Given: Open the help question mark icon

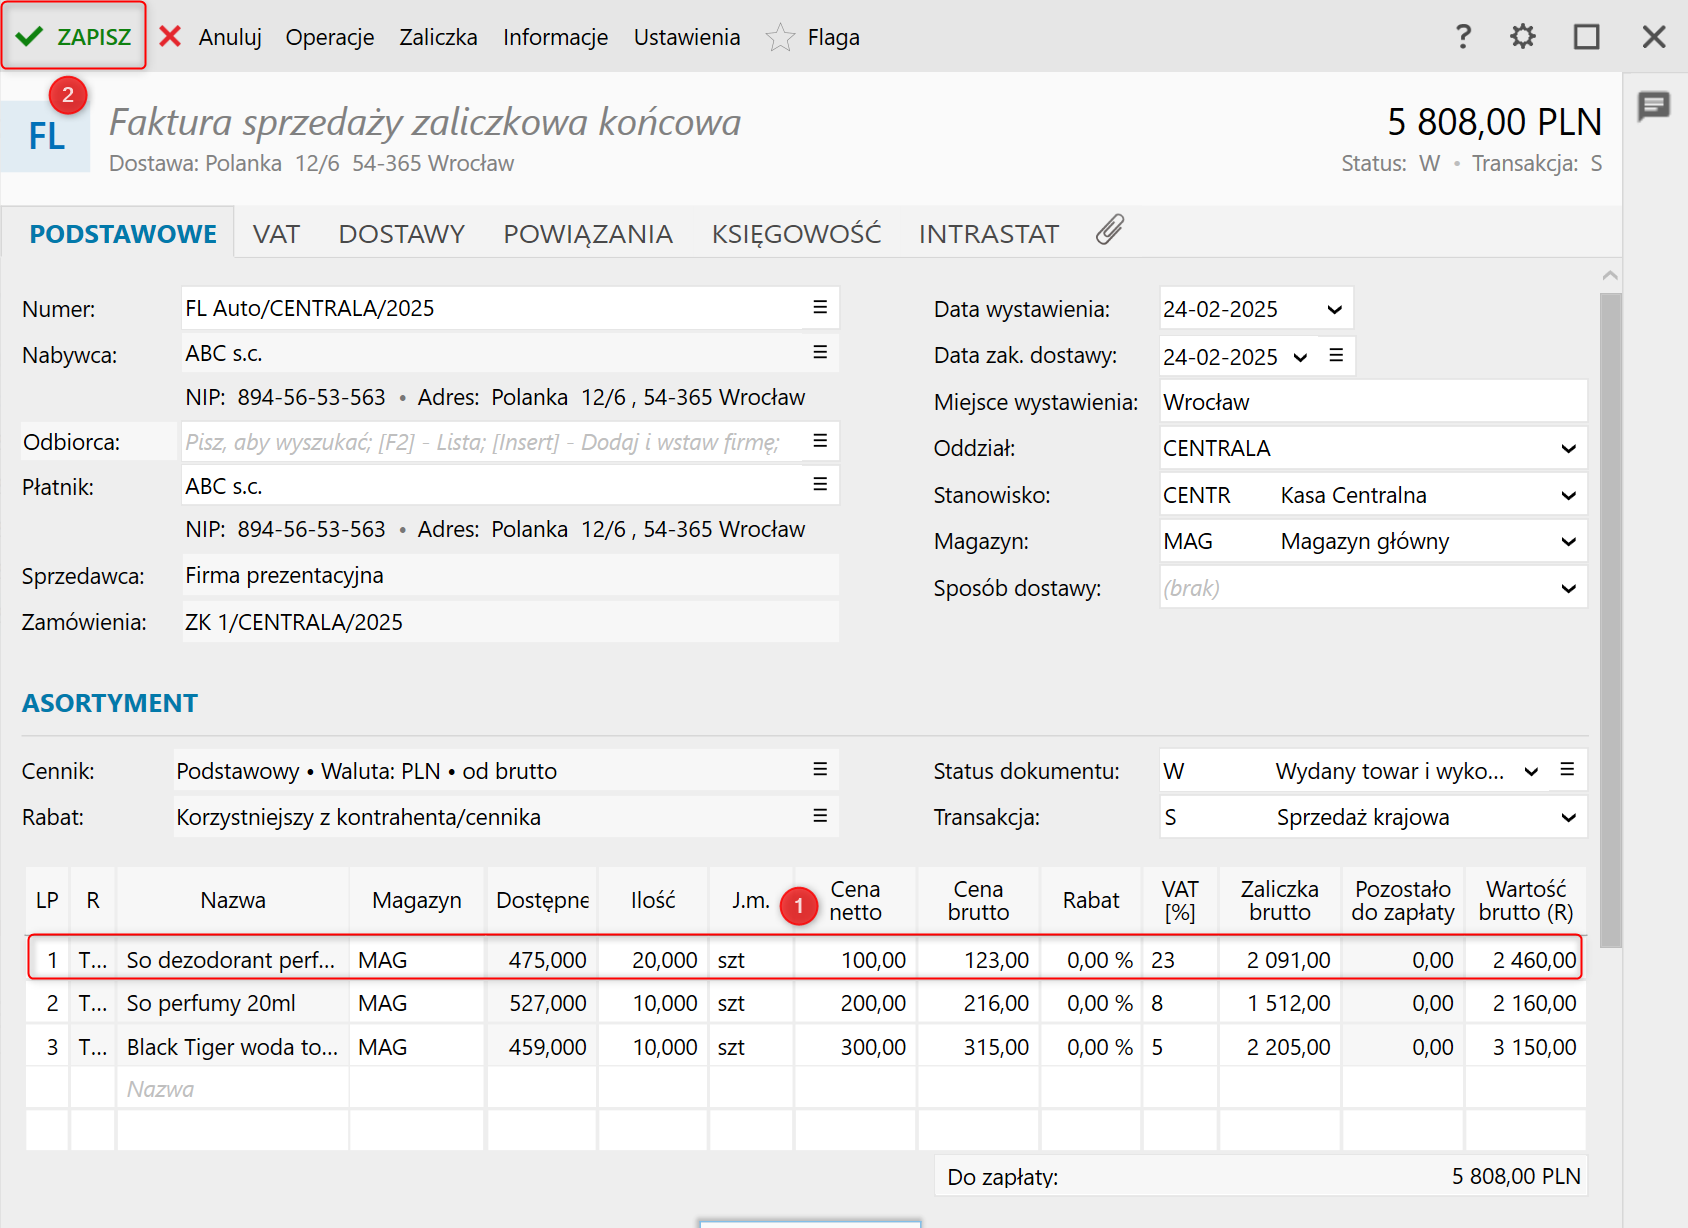Looking at the screenshot, I should pos(1463,37).
